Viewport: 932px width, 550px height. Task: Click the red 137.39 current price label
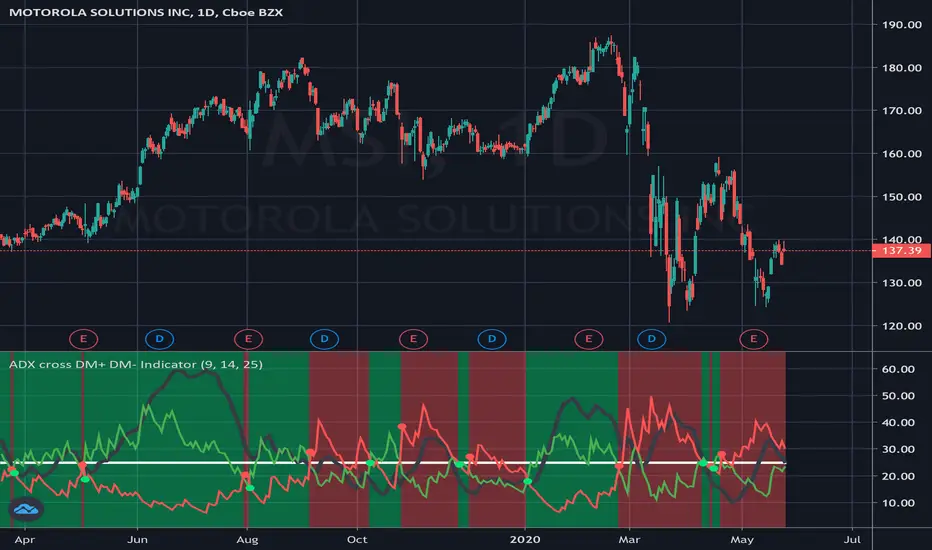coord(902,250)
